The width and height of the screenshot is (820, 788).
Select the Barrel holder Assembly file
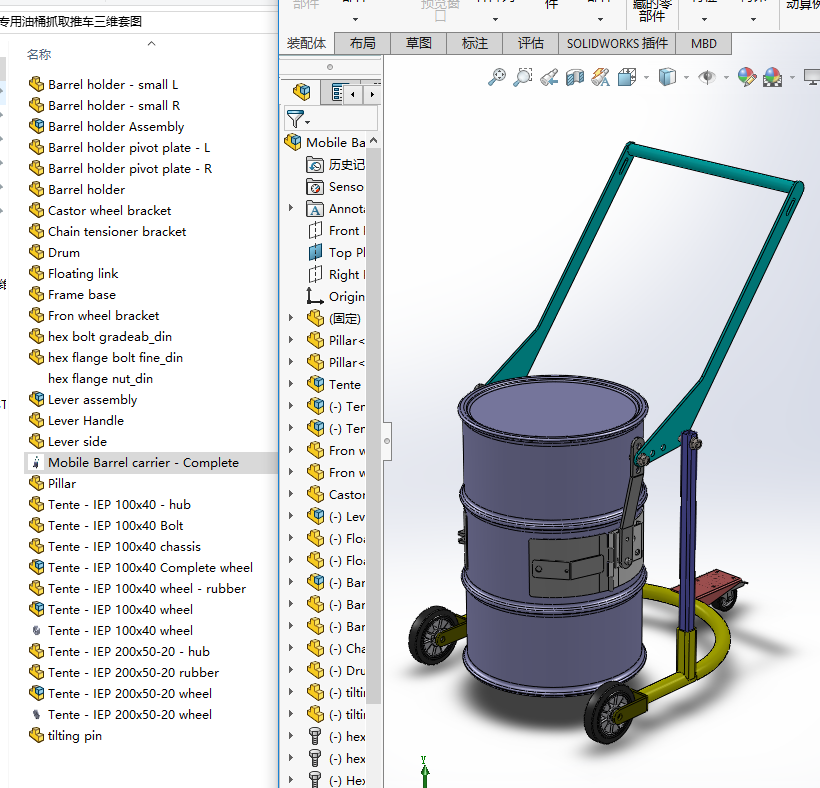click(x=116, y=127)
